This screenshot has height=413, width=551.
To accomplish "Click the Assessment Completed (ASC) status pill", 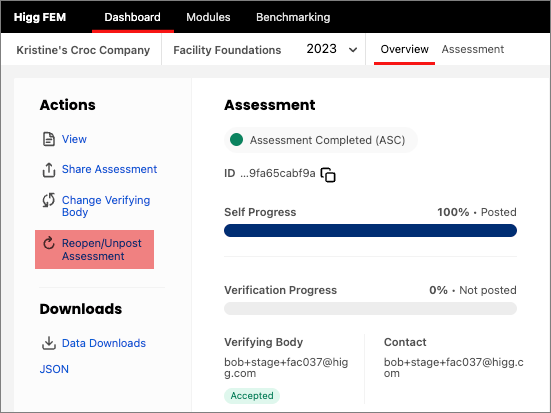I will pos(320,140).
